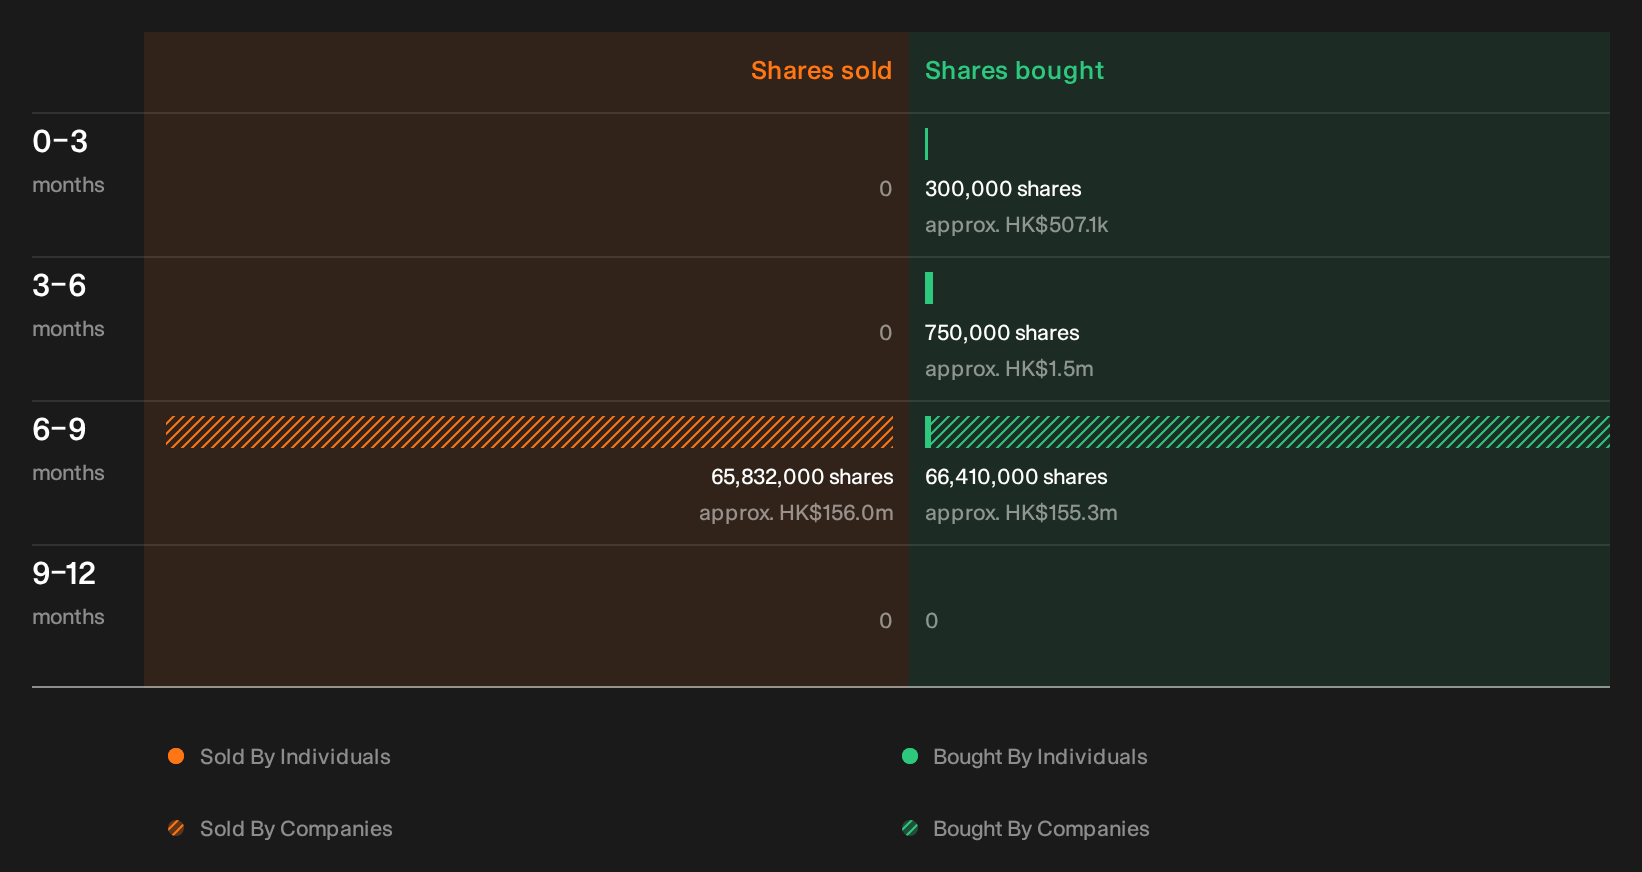Click the Bought By Individuals legend label

coord(1040,757)
